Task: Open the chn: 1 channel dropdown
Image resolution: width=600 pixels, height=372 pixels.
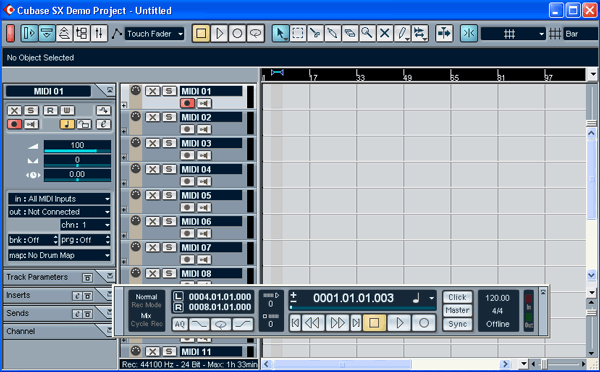Action: click(85, 225)
